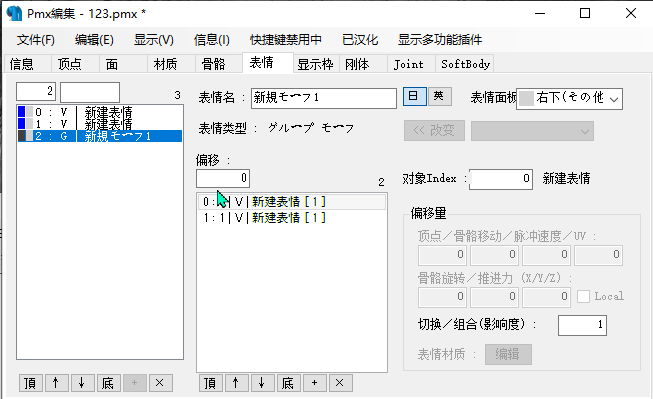The height and width of the screenshot is (399, 653).
Task: Switch morph name to English (英)
Action: 439,96
